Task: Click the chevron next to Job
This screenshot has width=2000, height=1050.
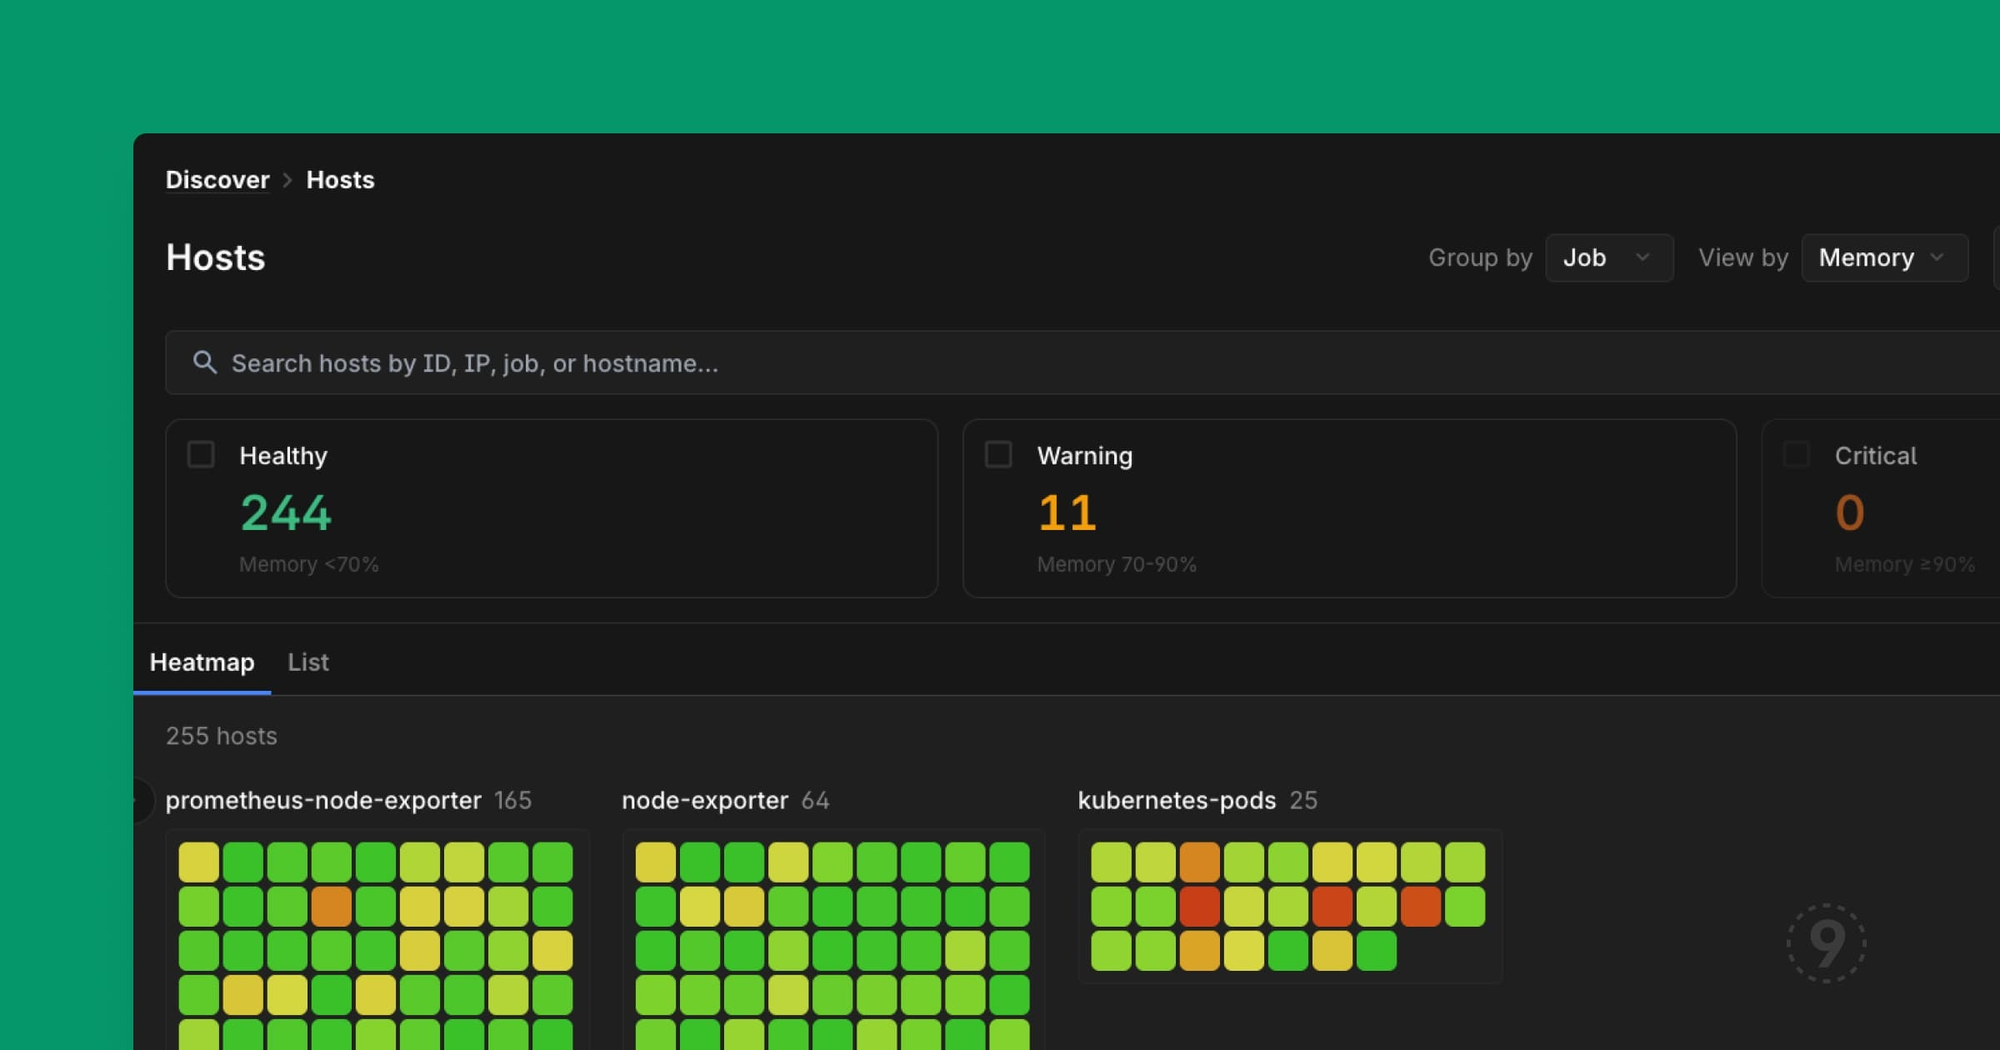Action: pyautogui.click(x=1643, y=257)
